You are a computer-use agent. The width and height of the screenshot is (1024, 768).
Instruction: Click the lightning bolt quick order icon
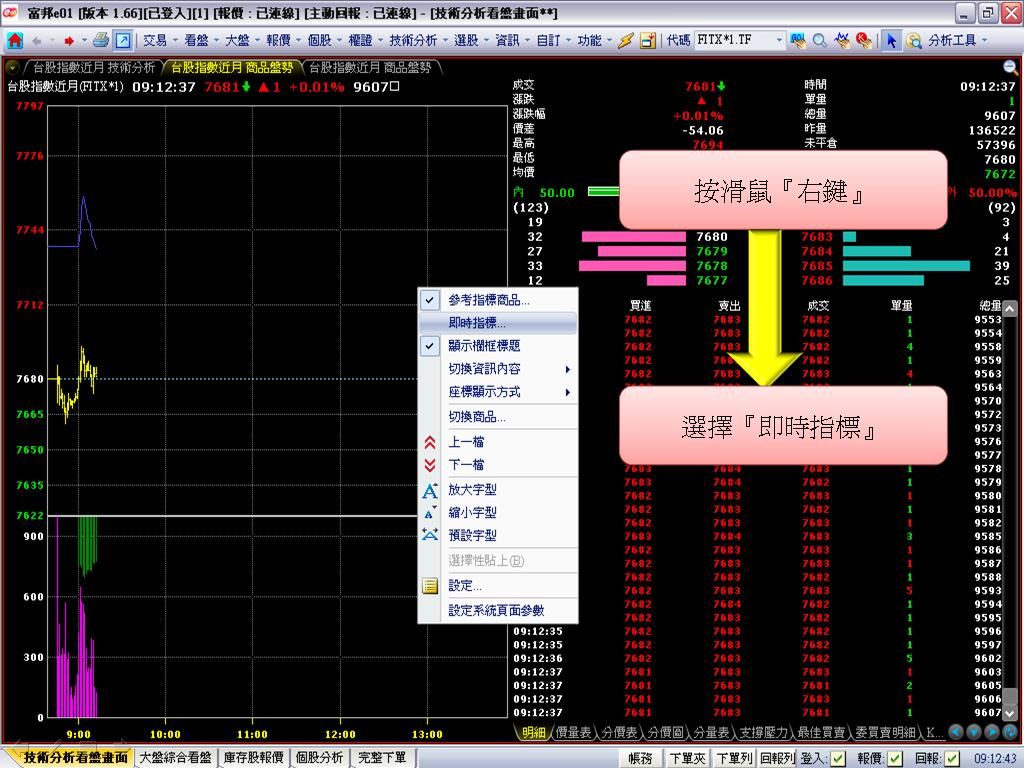[x=626, y=40]
